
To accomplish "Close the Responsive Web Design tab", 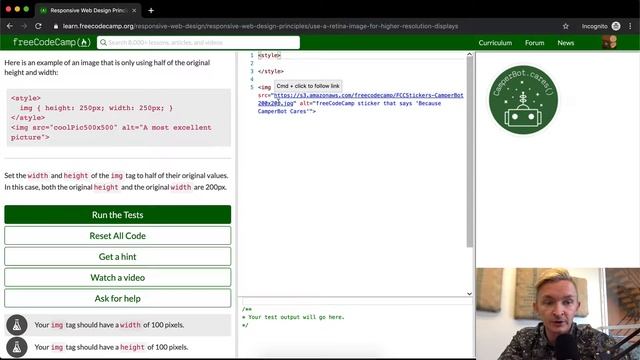I will pos(134,11).
